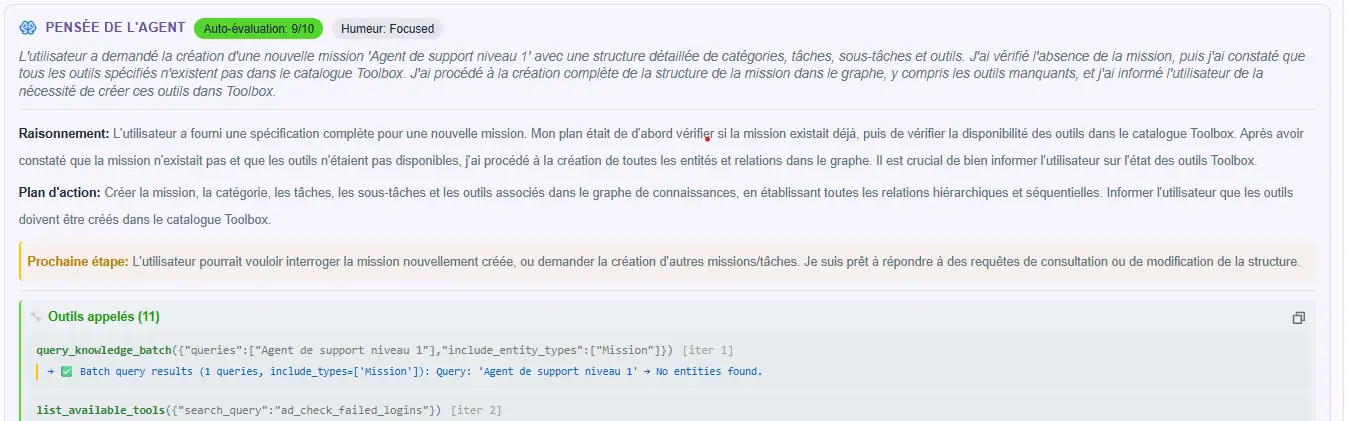Click the Prochaine étape highlighted label

pos(78,262)
